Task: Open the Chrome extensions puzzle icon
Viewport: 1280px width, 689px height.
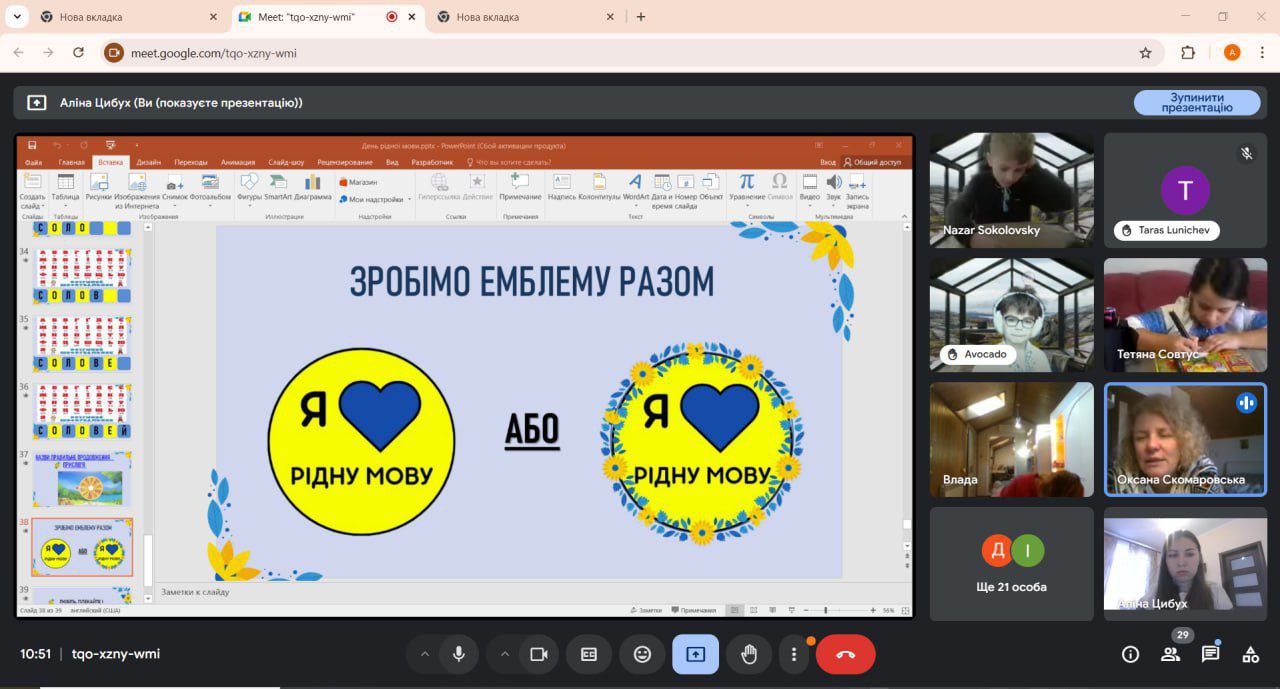Action: [1188, 53]
